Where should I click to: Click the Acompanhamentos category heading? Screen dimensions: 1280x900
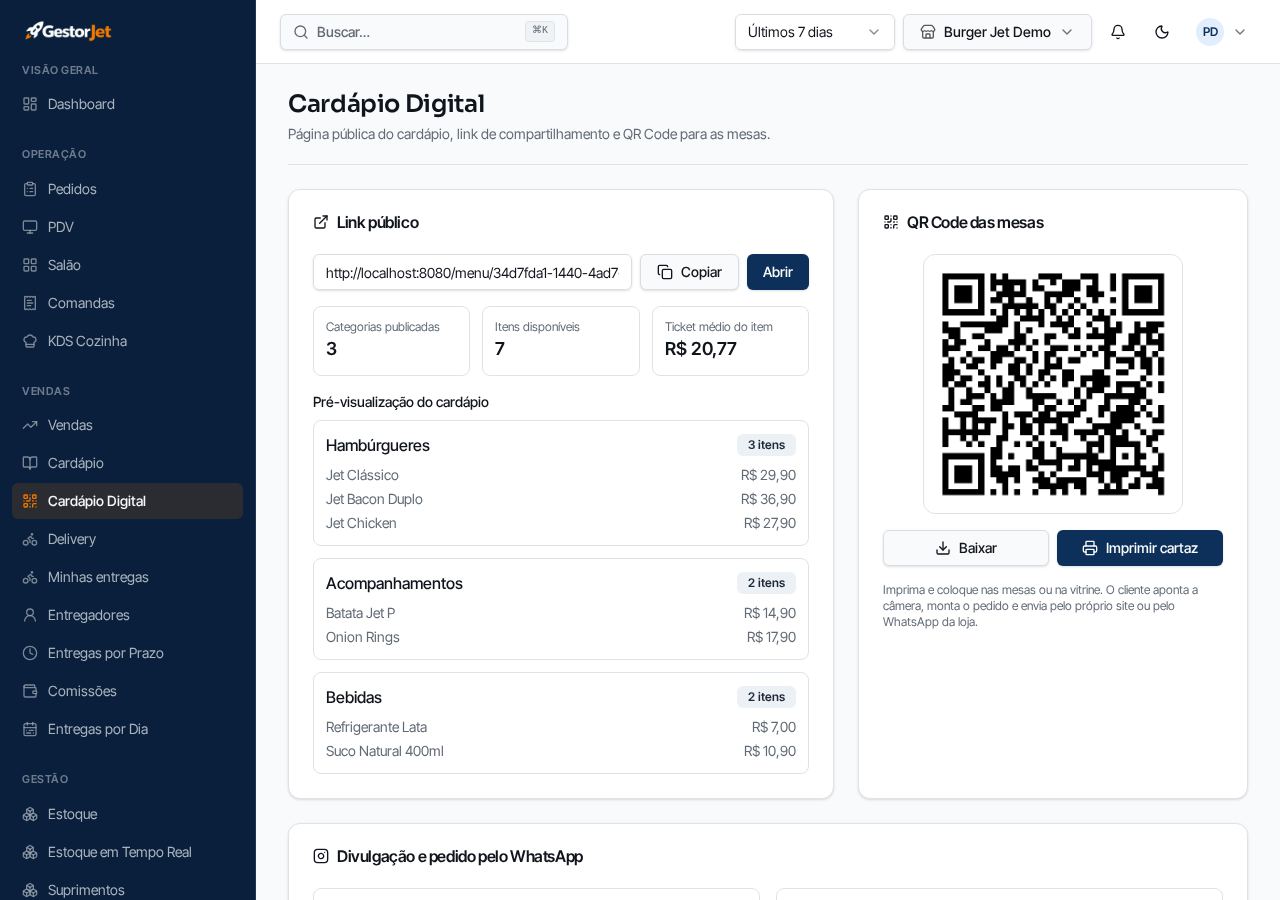coord(394,583)
